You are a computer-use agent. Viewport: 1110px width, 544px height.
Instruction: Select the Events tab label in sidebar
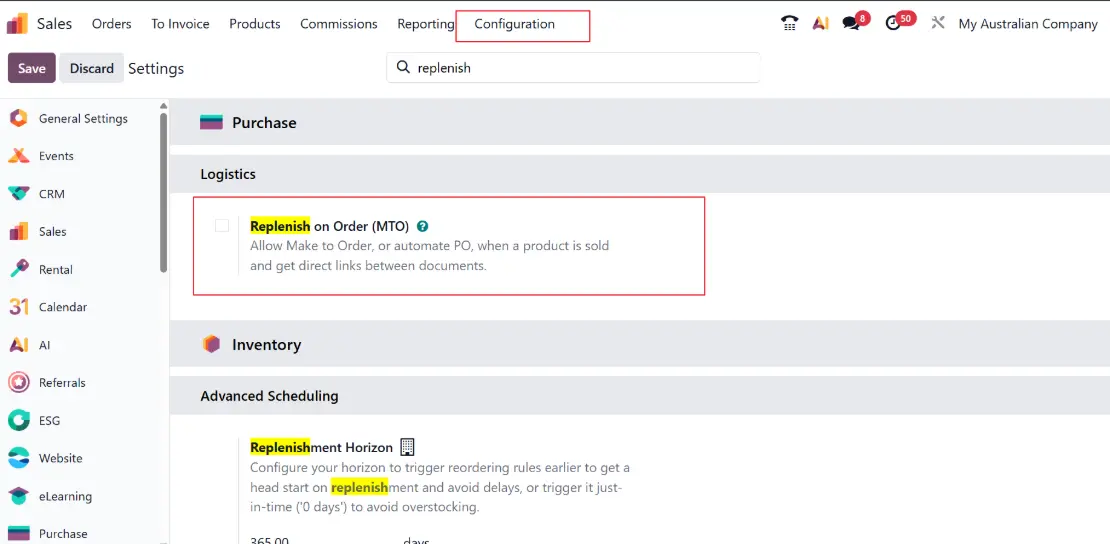click(x=56, y=156)
